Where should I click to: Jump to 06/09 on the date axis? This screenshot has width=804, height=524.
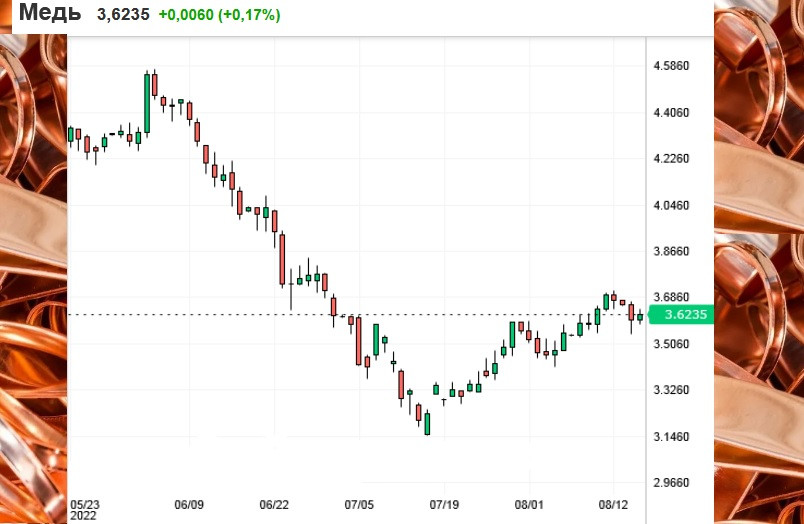point(189,506)
